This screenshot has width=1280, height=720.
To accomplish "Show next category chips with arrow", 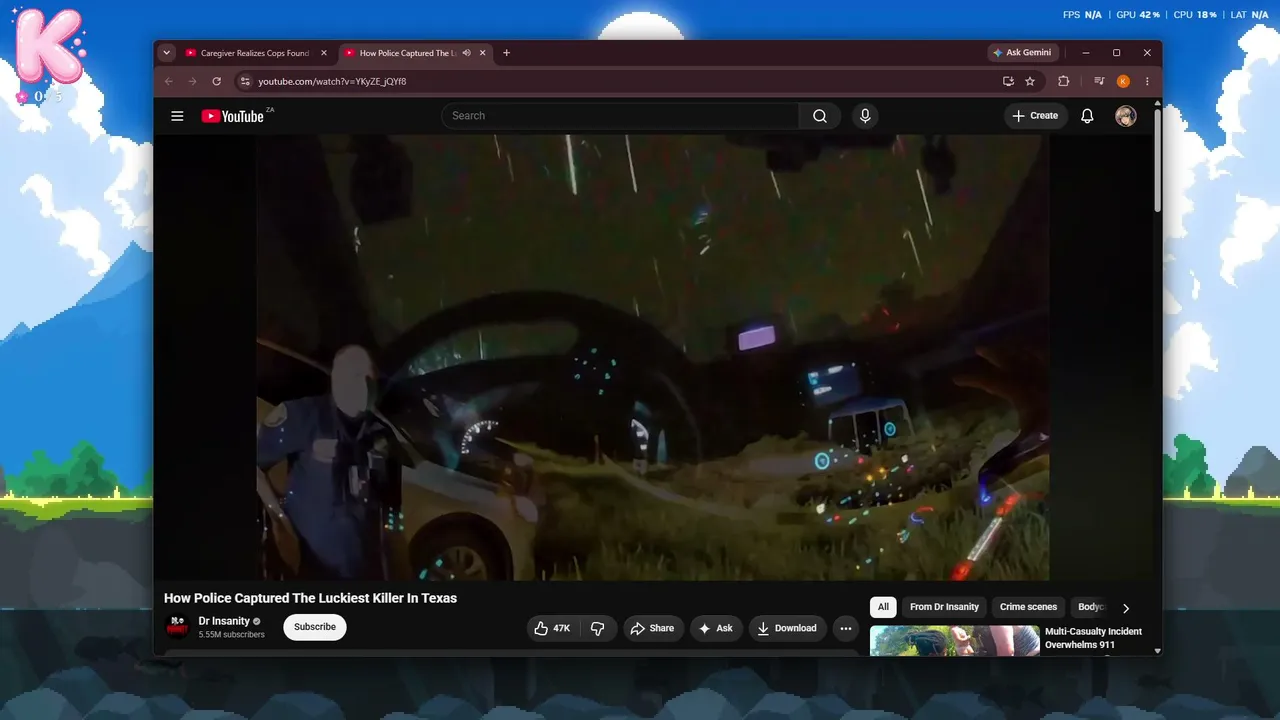I will coord(1126,608).
